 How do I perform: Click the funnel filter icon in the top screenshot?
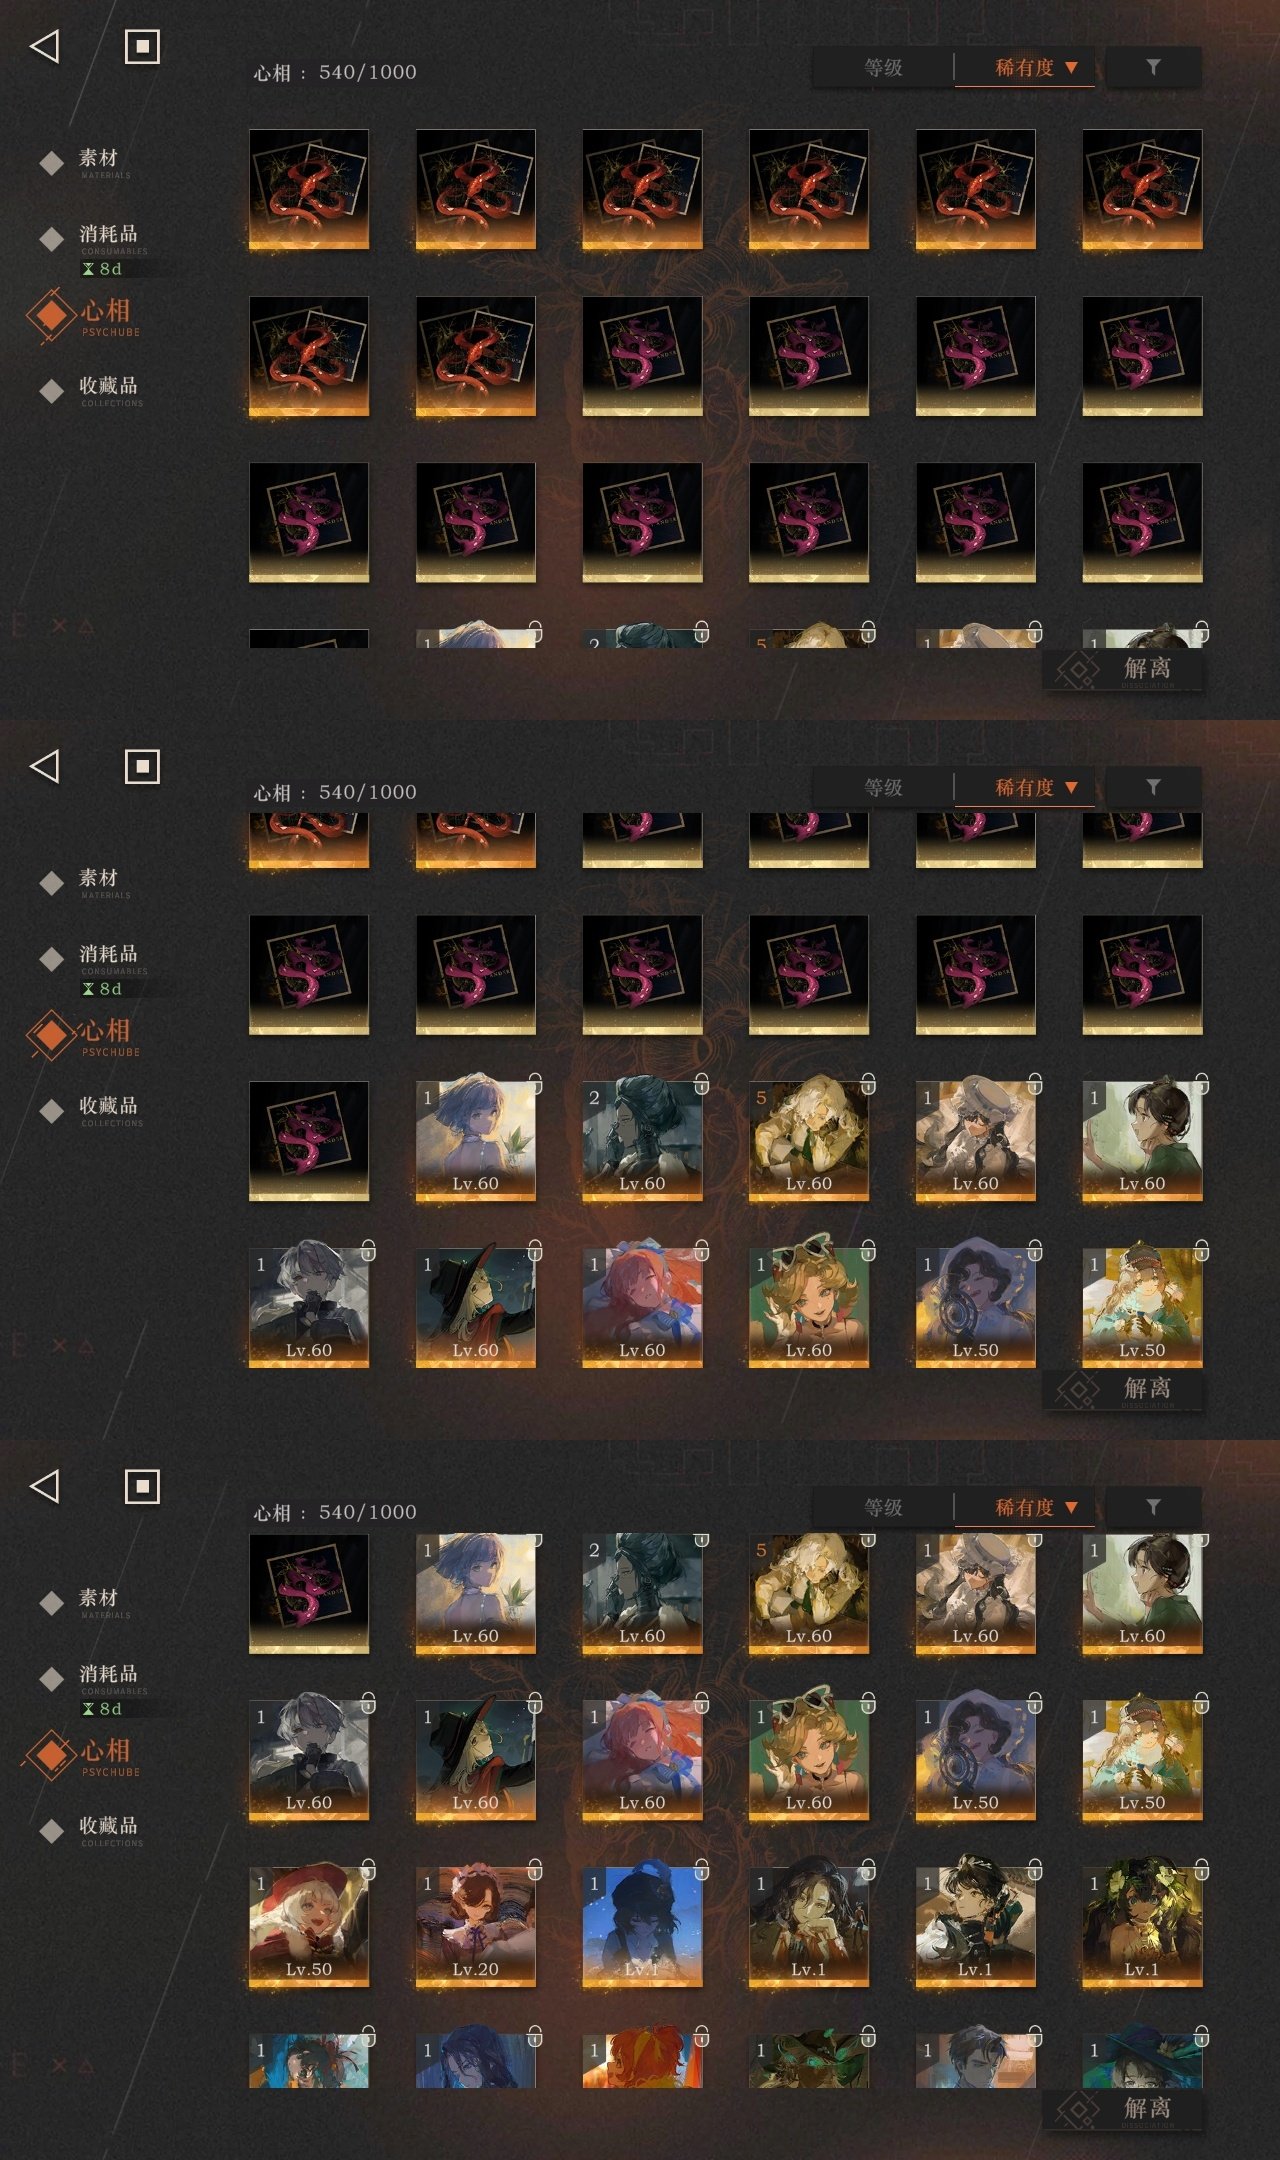[x=1153, y=67]
